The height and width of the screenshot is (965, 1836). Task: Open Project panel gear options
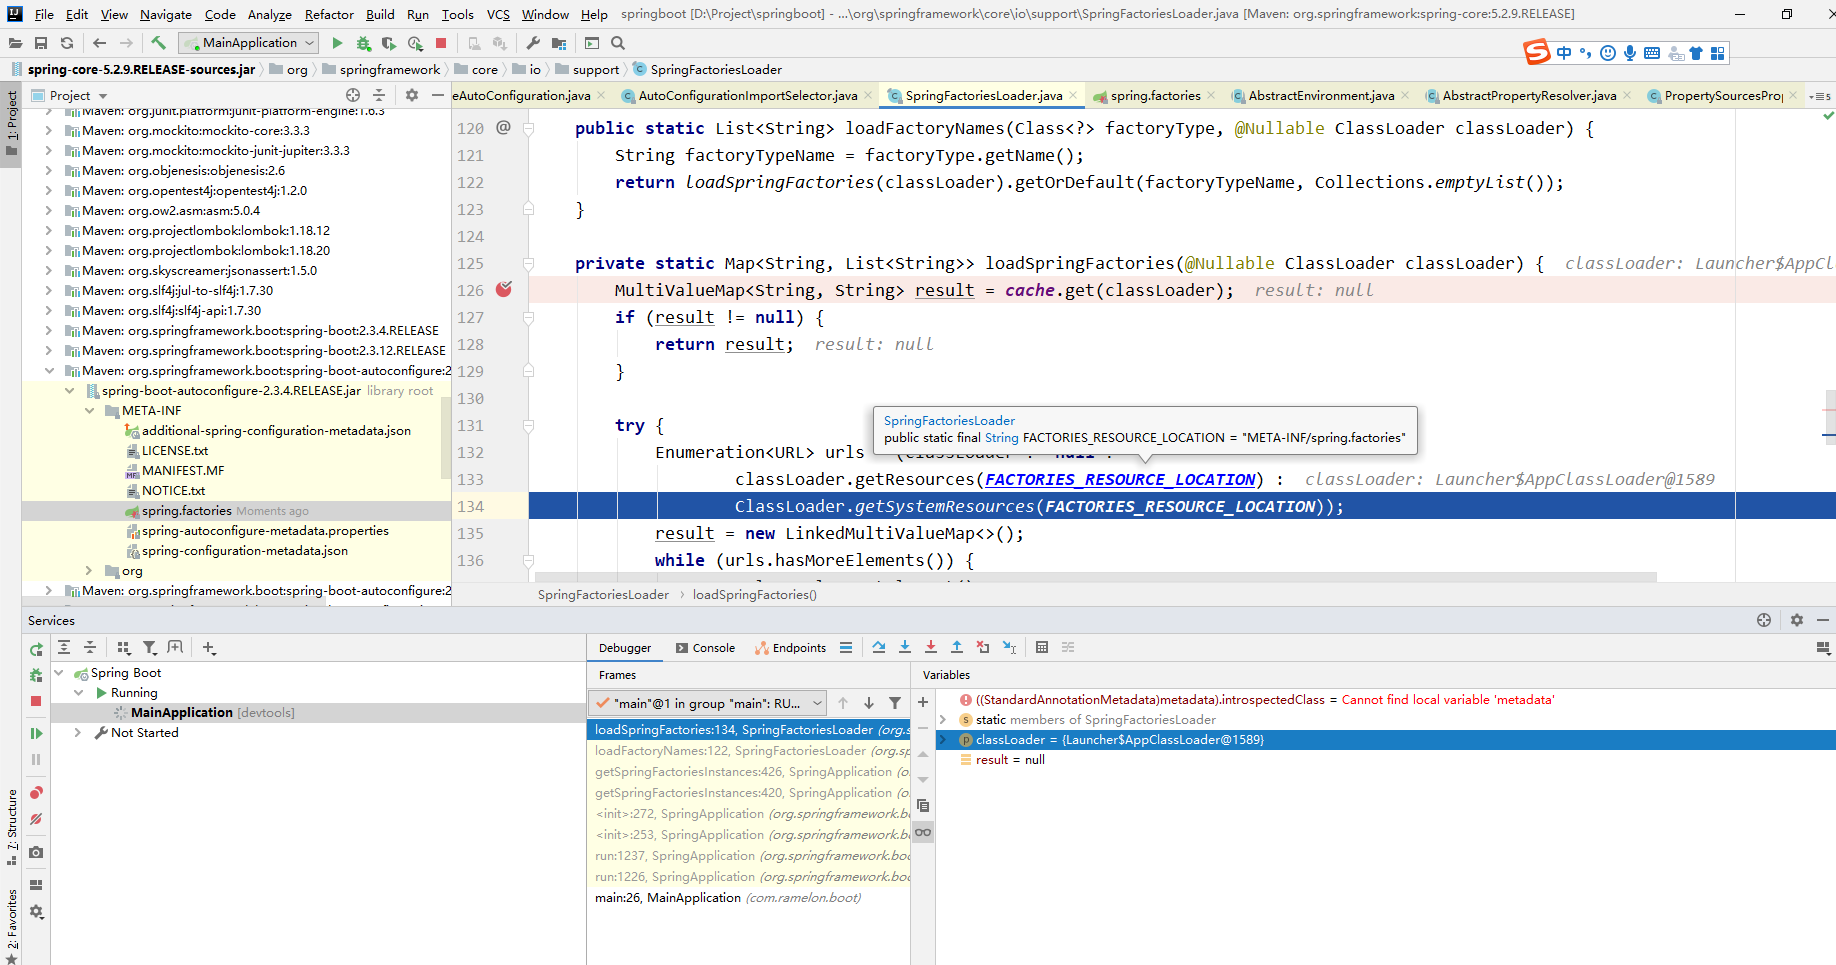tap(412, 95)
